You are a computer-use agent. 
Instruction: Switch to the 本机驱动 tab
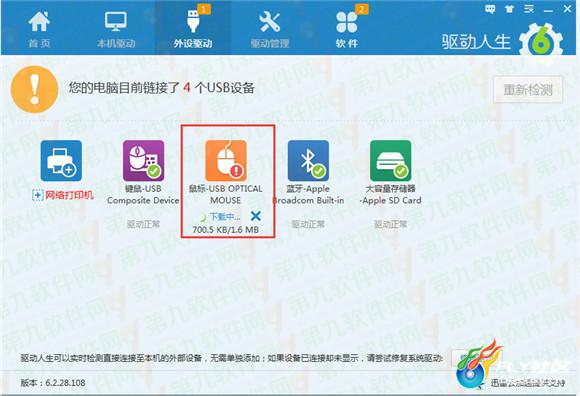coord(116,30)
